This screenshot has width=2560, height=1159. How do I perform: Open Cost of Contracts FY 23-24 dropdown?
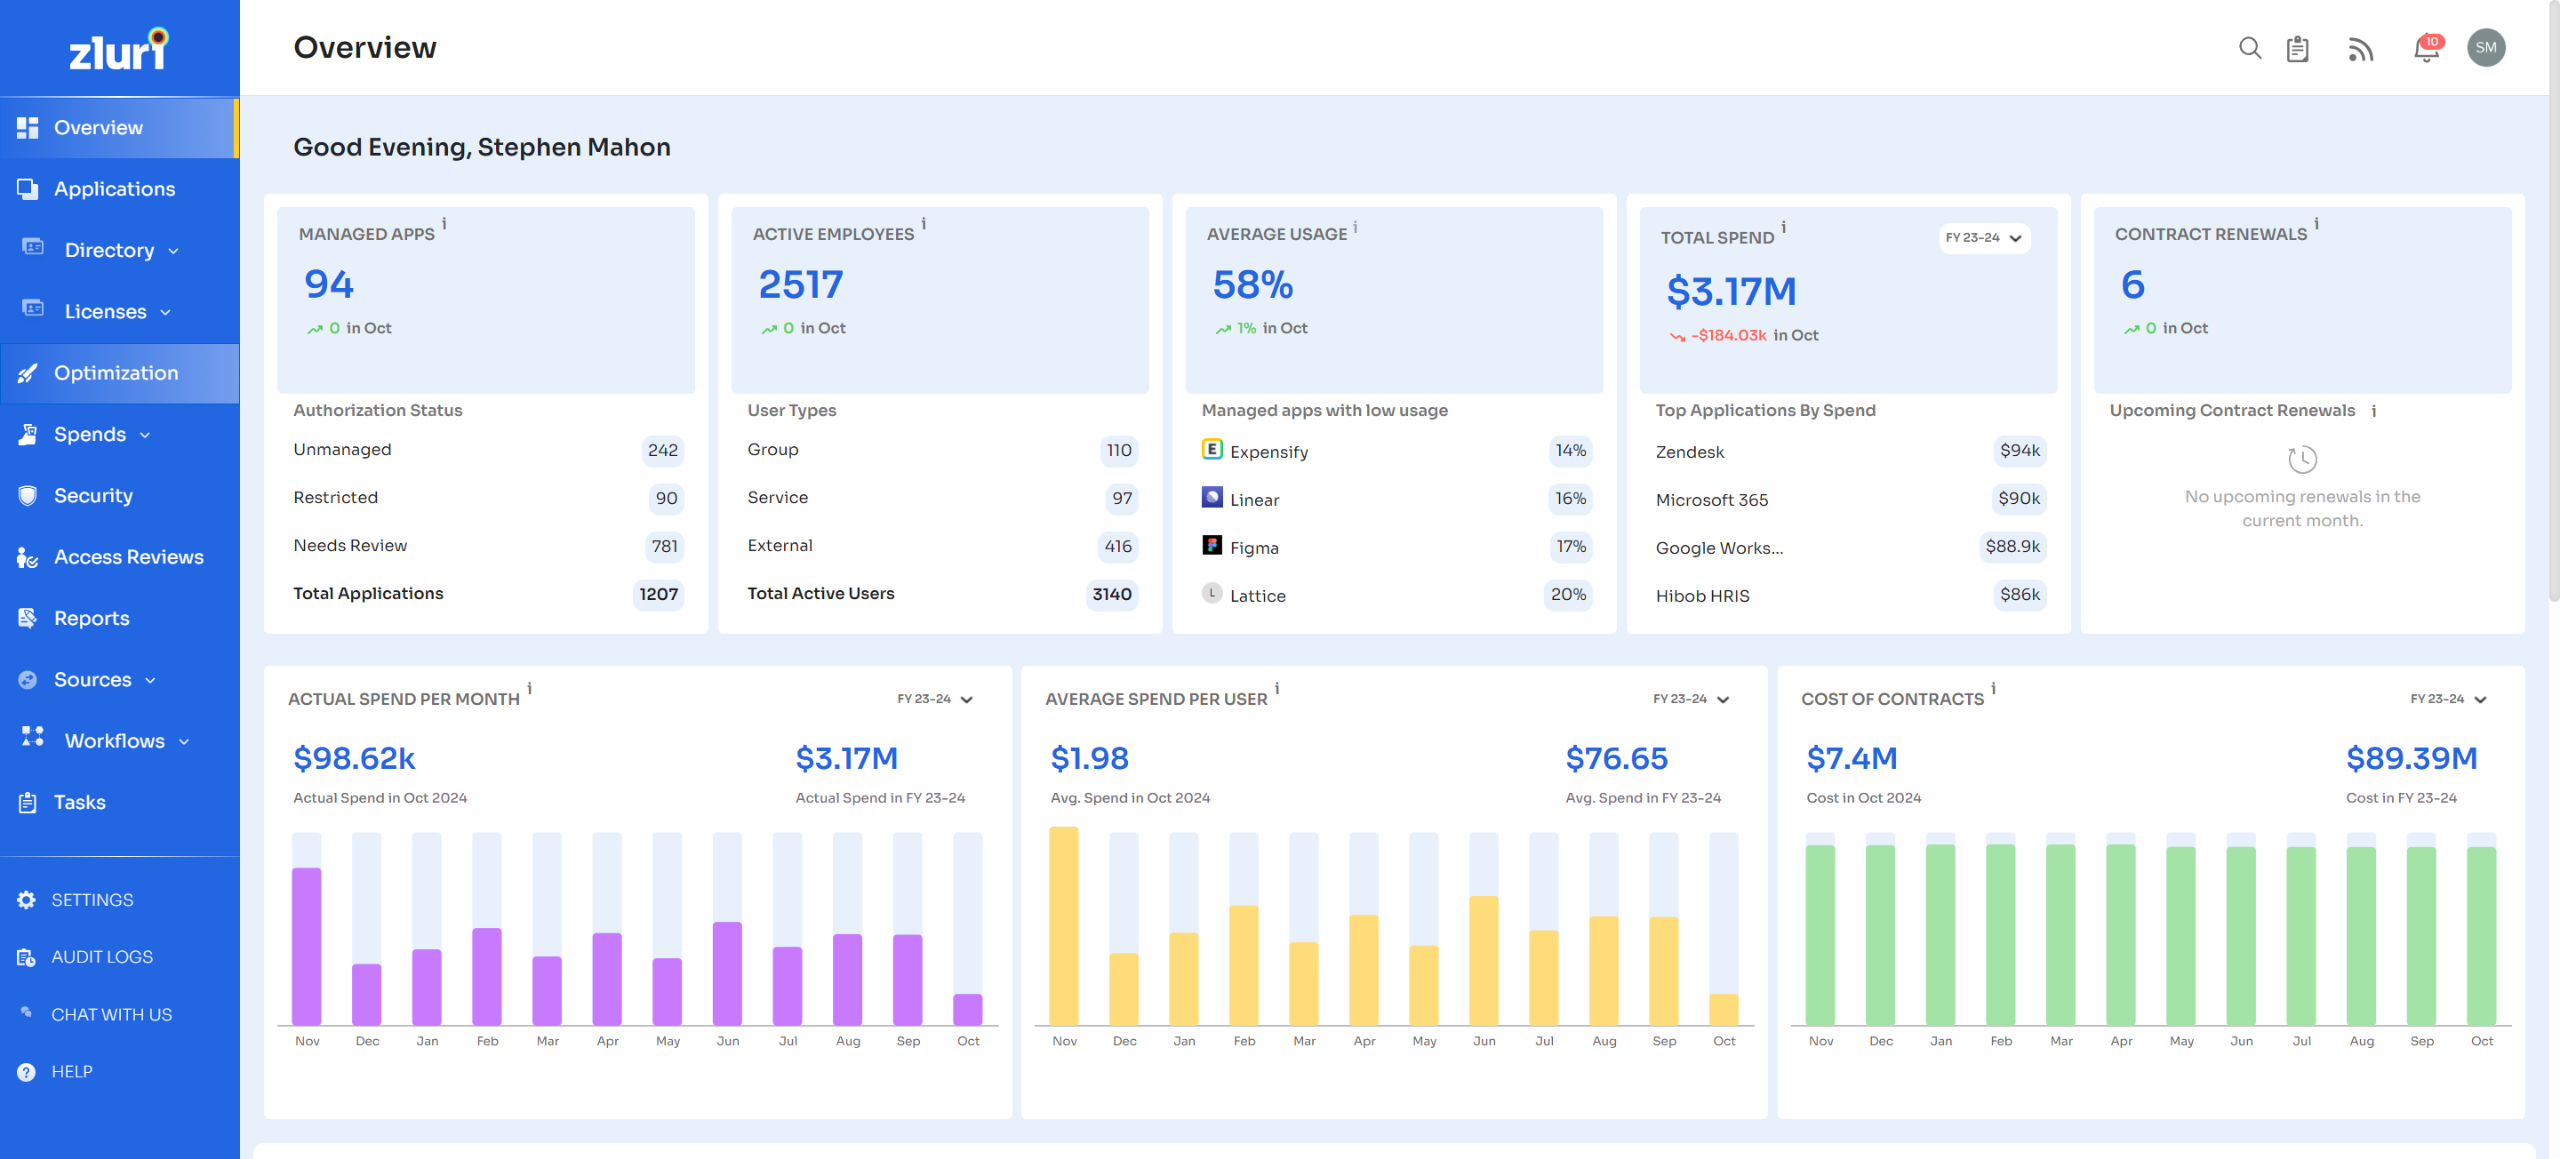point(2448,699)
